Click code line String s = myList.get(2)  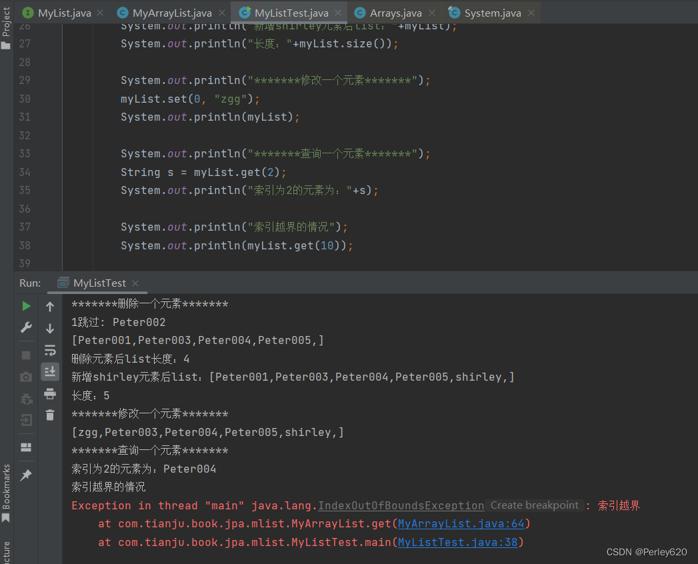(x=203, y=172)
